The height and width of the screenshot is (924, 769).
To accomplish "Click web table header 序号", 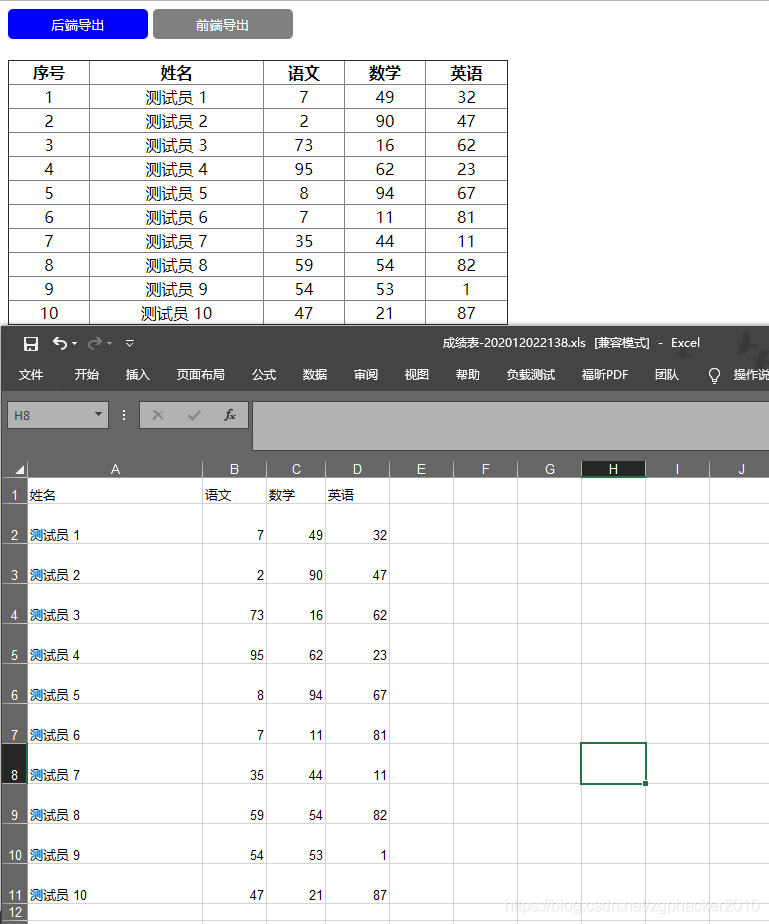I will 49,73.
